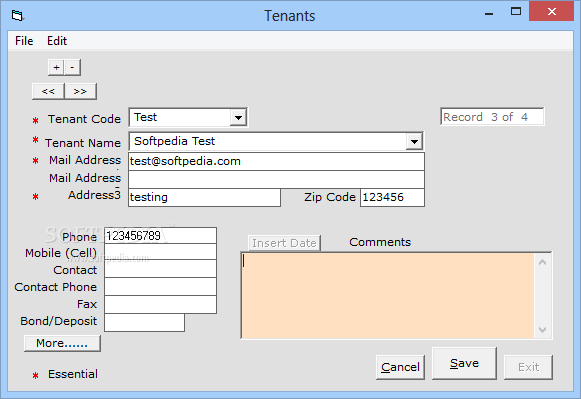Click the Cancel button

(x=400, y=367)
